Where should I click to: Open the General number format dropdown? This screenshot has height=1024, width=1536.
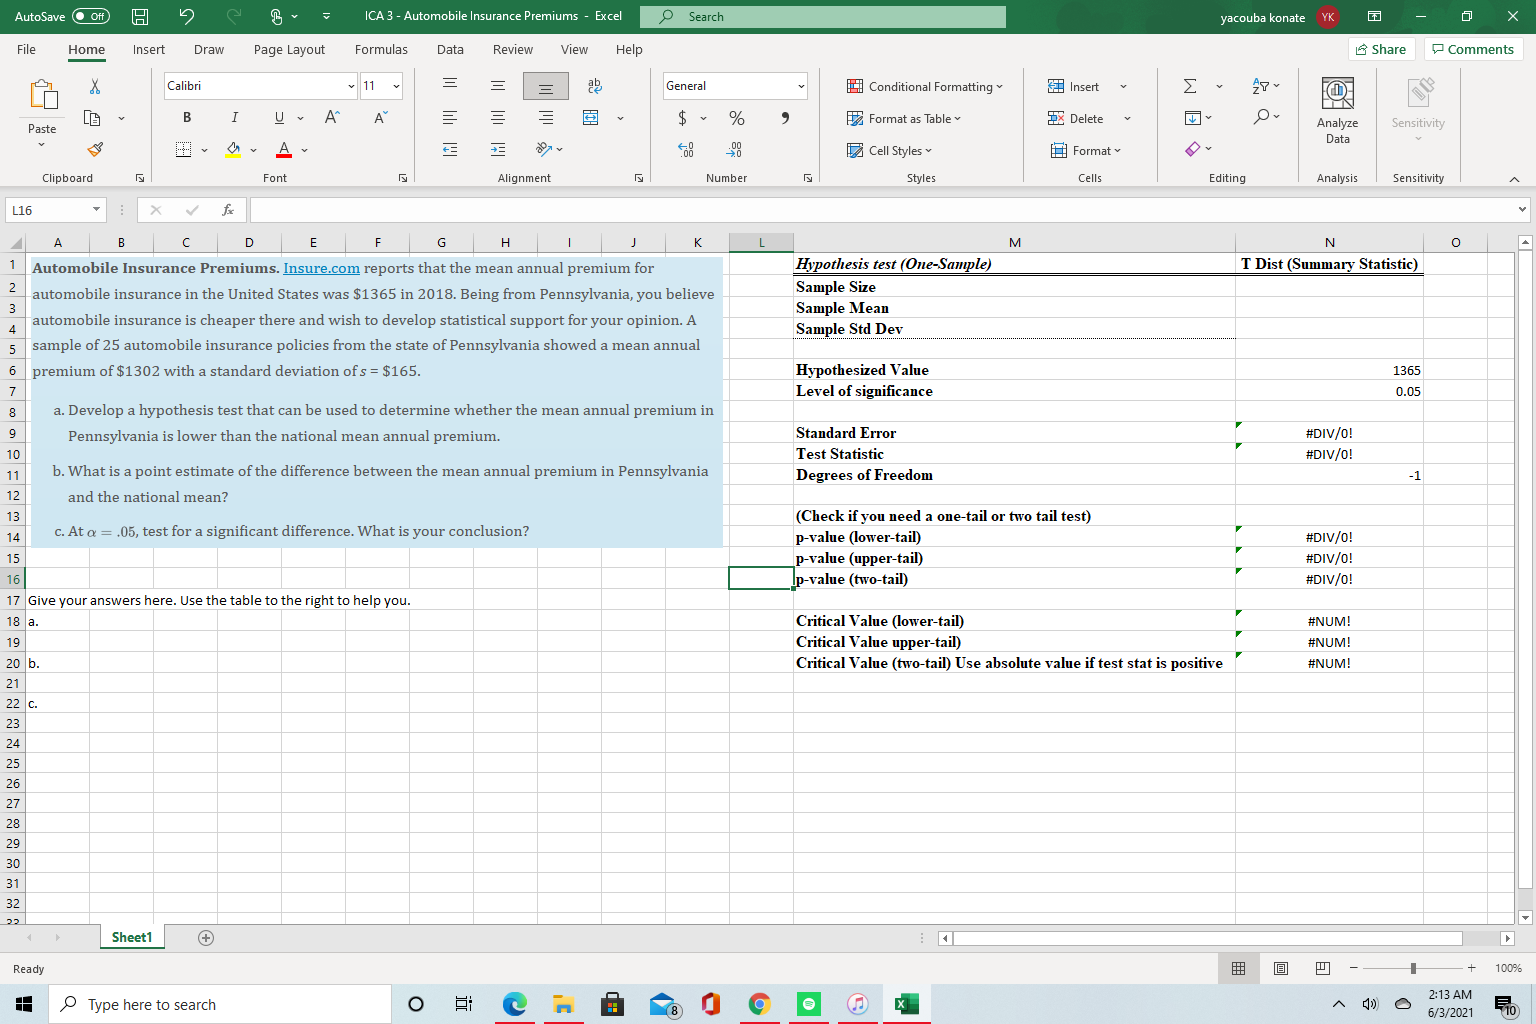coord(801,86)
